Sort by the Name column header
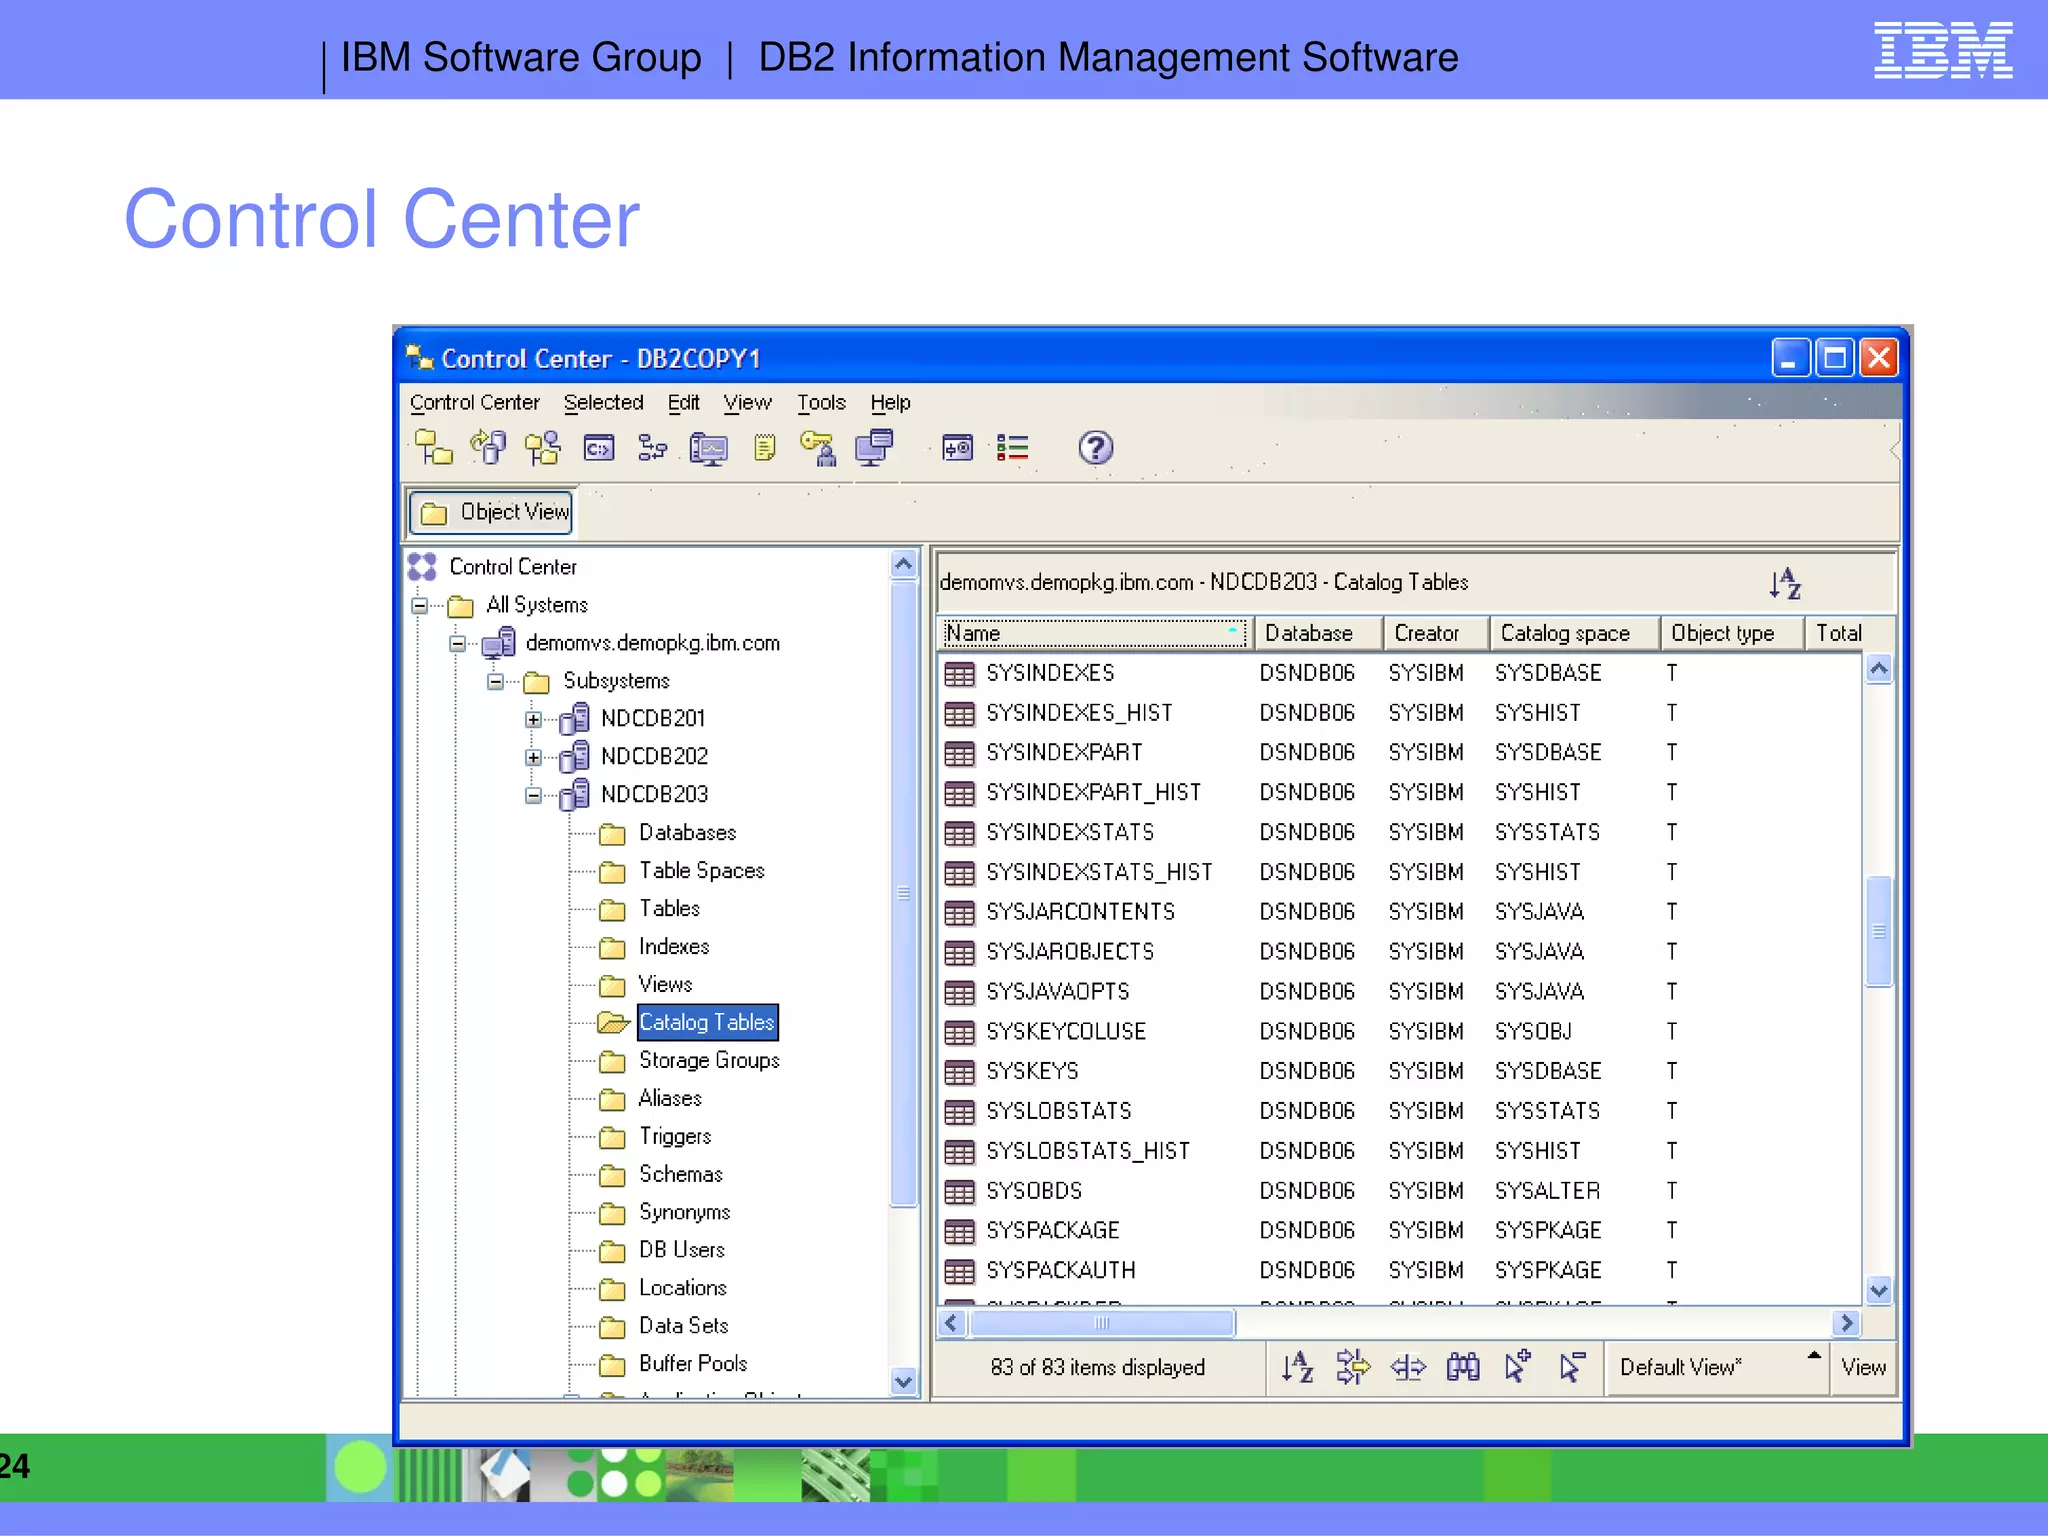Viewport: 2048px width, 1536px height. pyautogui.click(x=1093, y=633)
